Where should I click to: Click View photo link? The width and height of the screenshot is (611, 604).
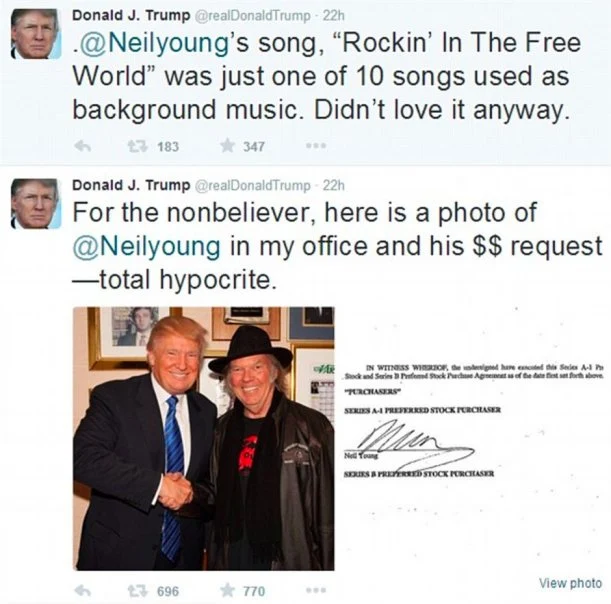[570, 583]
